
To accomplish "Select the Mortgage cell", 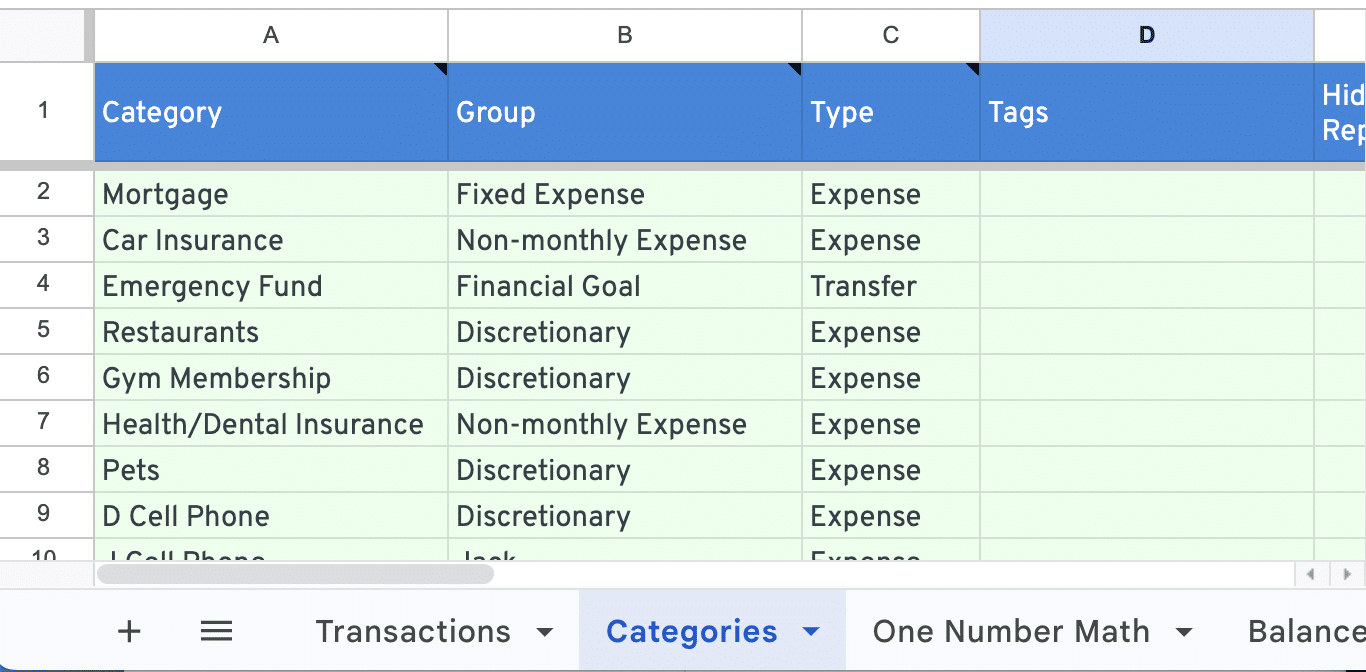I will click(271, 194).
